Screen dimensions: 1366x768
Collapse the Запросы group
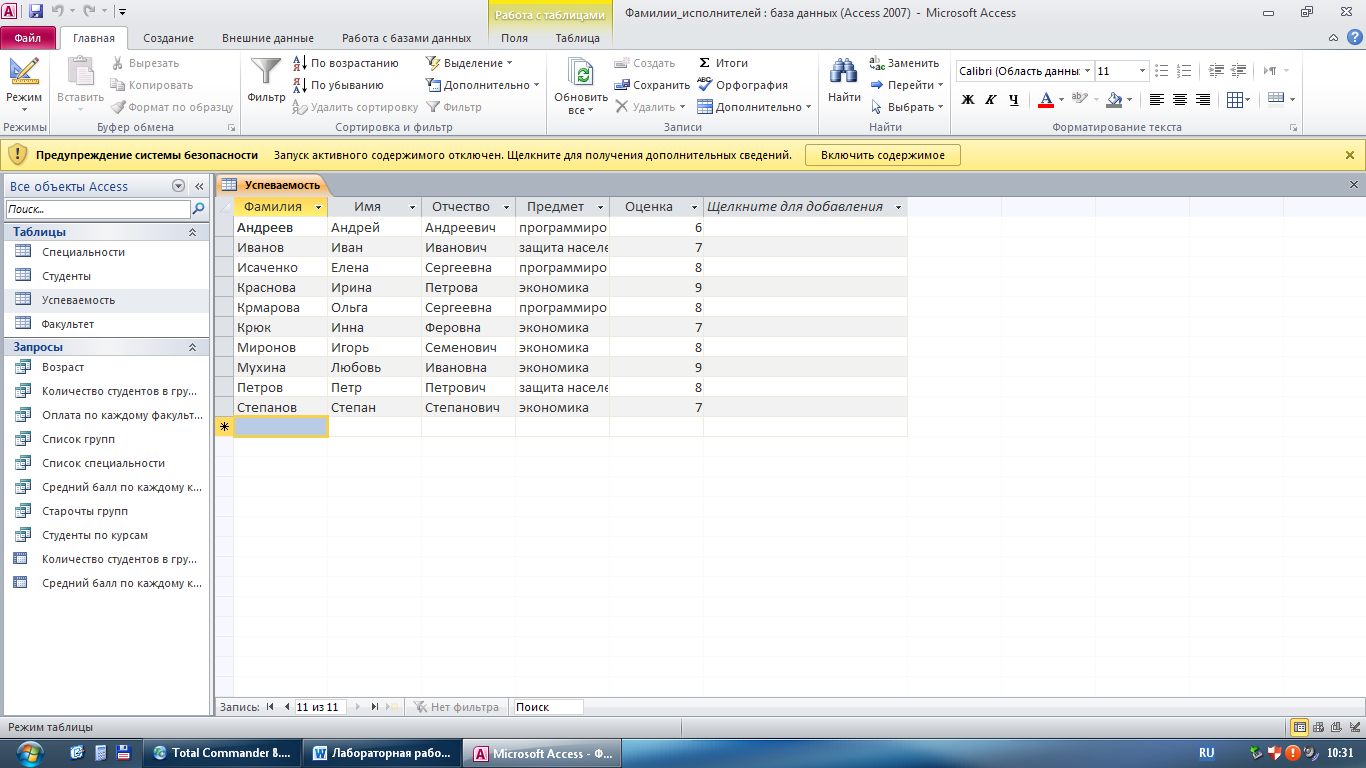coord(192,347)
